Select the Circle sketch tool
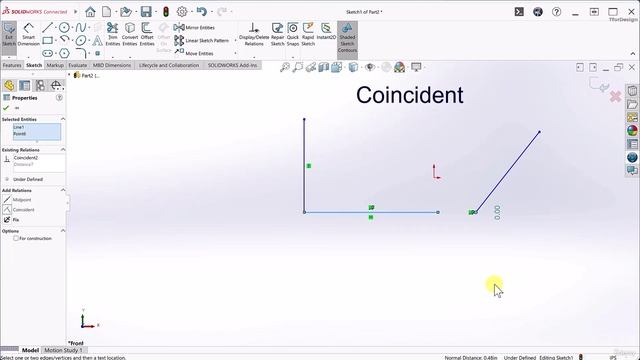Screen dimensions: 640x360 point(64,27)
